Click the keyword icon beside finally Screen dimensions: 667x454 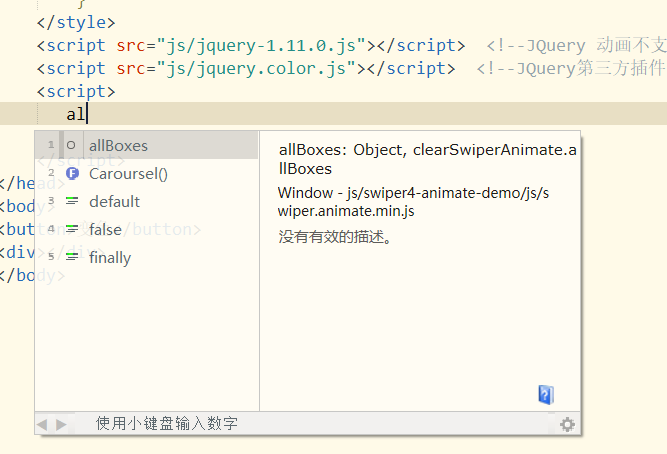pyautogui.click(x=71, y=258)
